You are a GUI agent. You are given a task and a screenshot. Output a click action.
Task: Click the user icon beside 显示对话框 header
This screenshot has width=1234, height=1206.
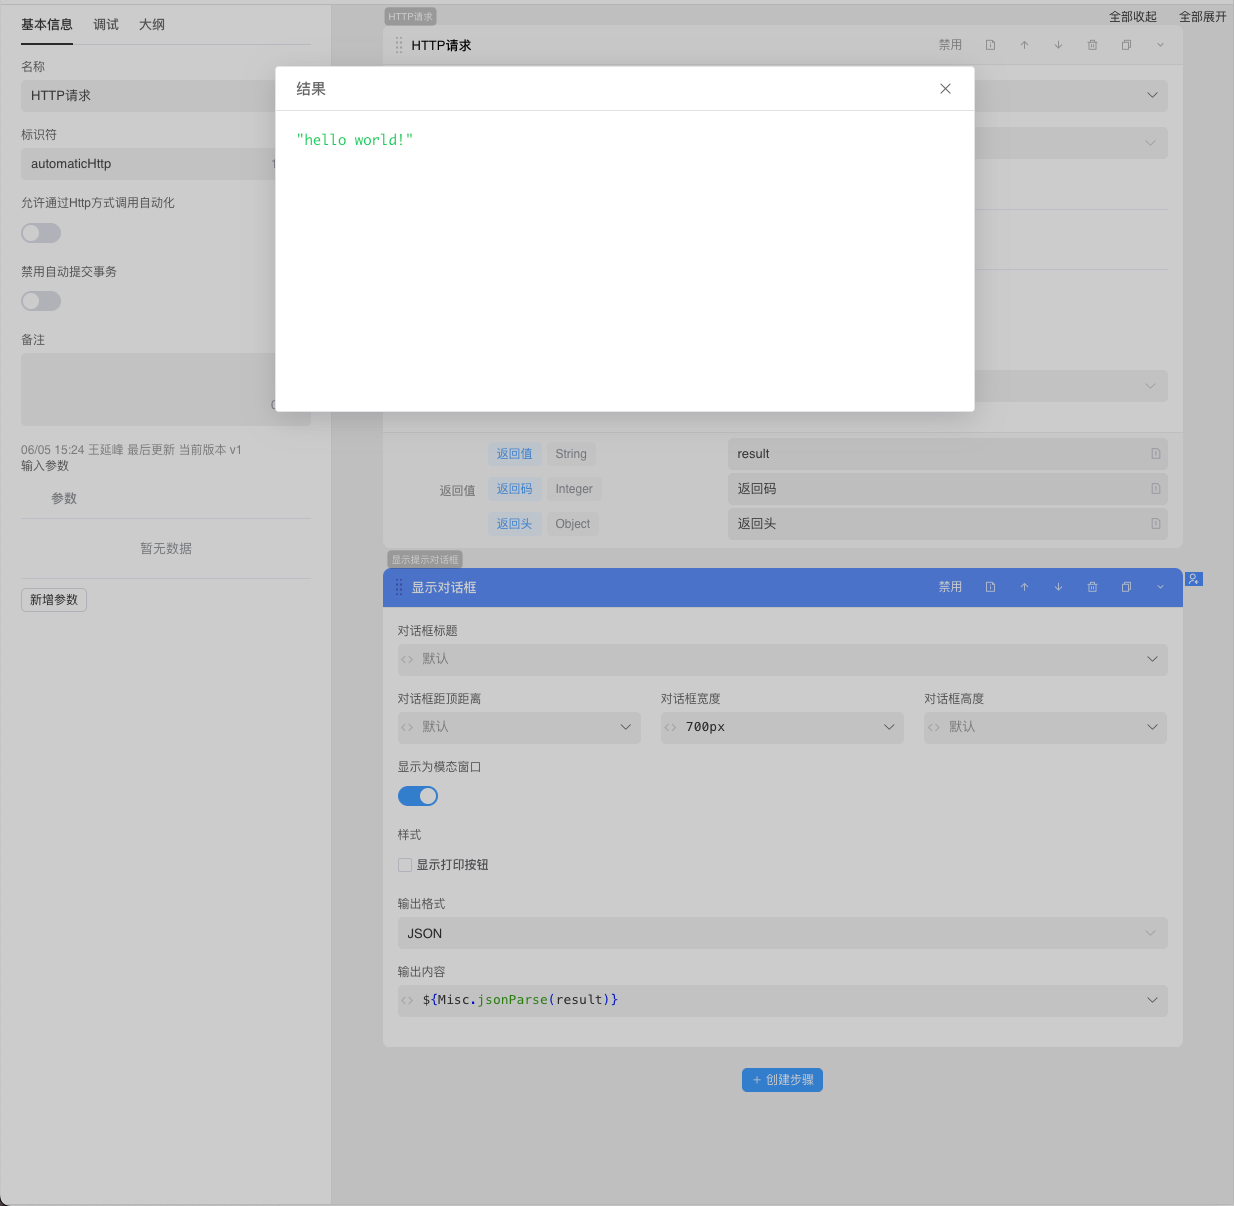(x=1193, y=579)
